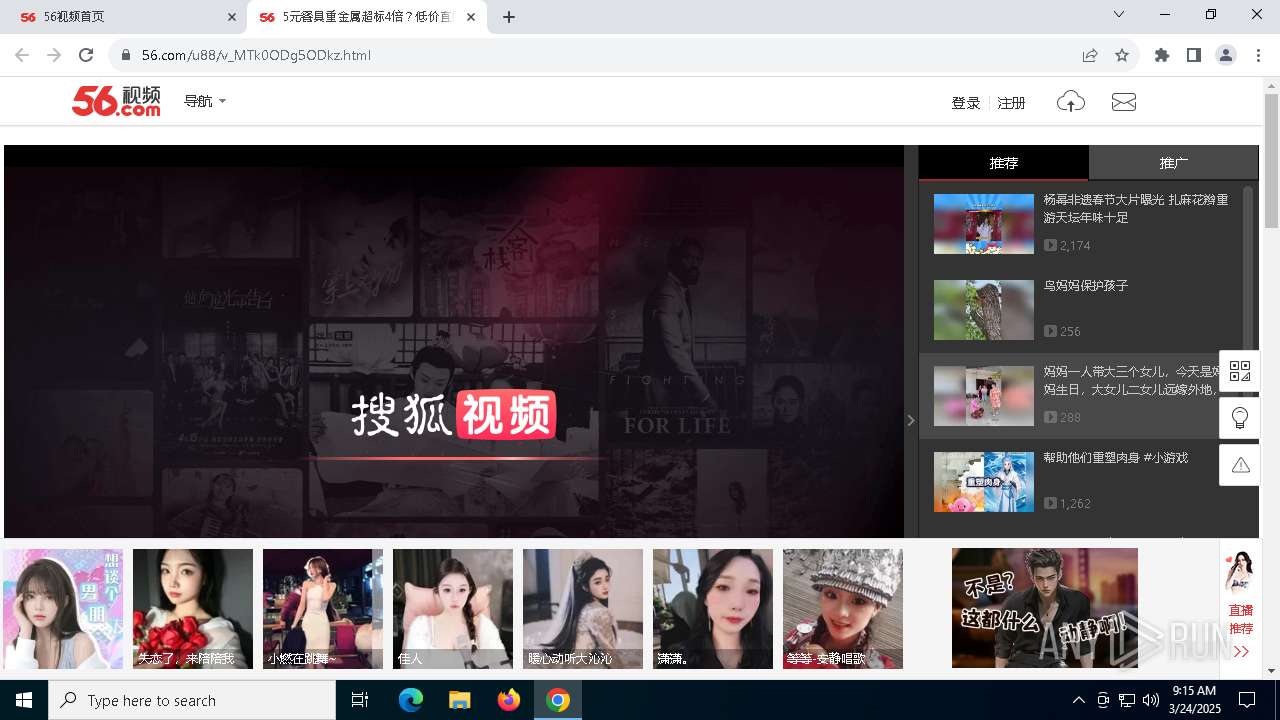Click title 帮助他们重塑肉身 #小游戏
Image resolution: width=1280 pixels, height=720 pixels.
[1116, 457]
